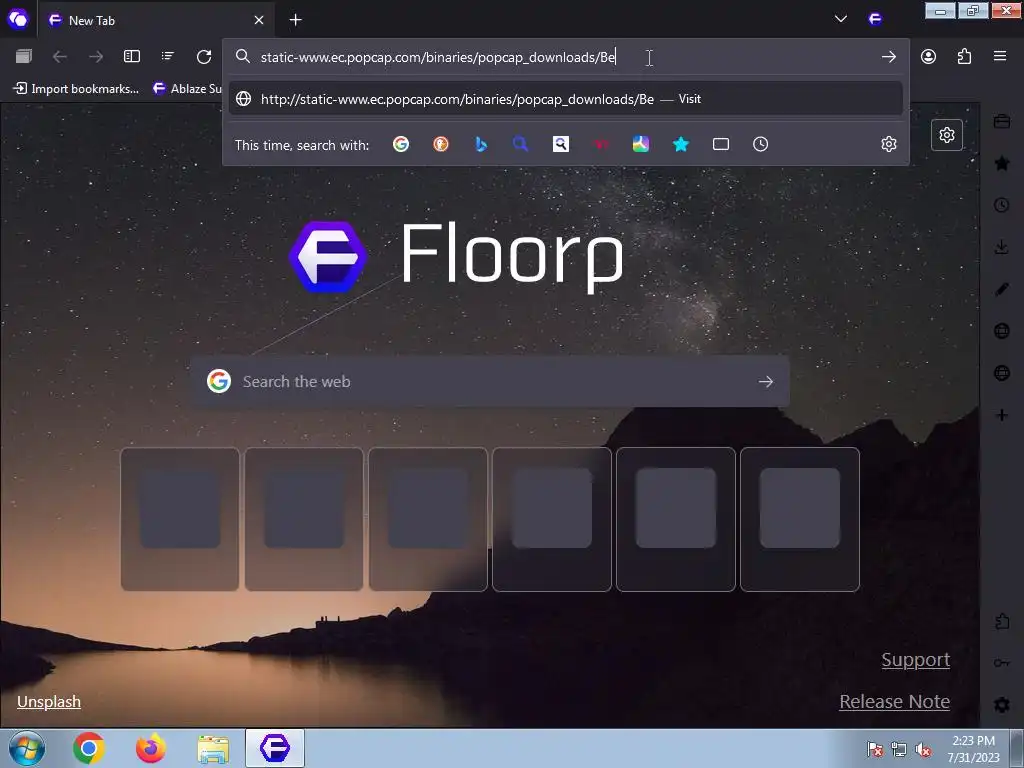This screenshot has height=768, width=1024.
Task: Search this time in open Tabs
Action: (x=720, y=144)
